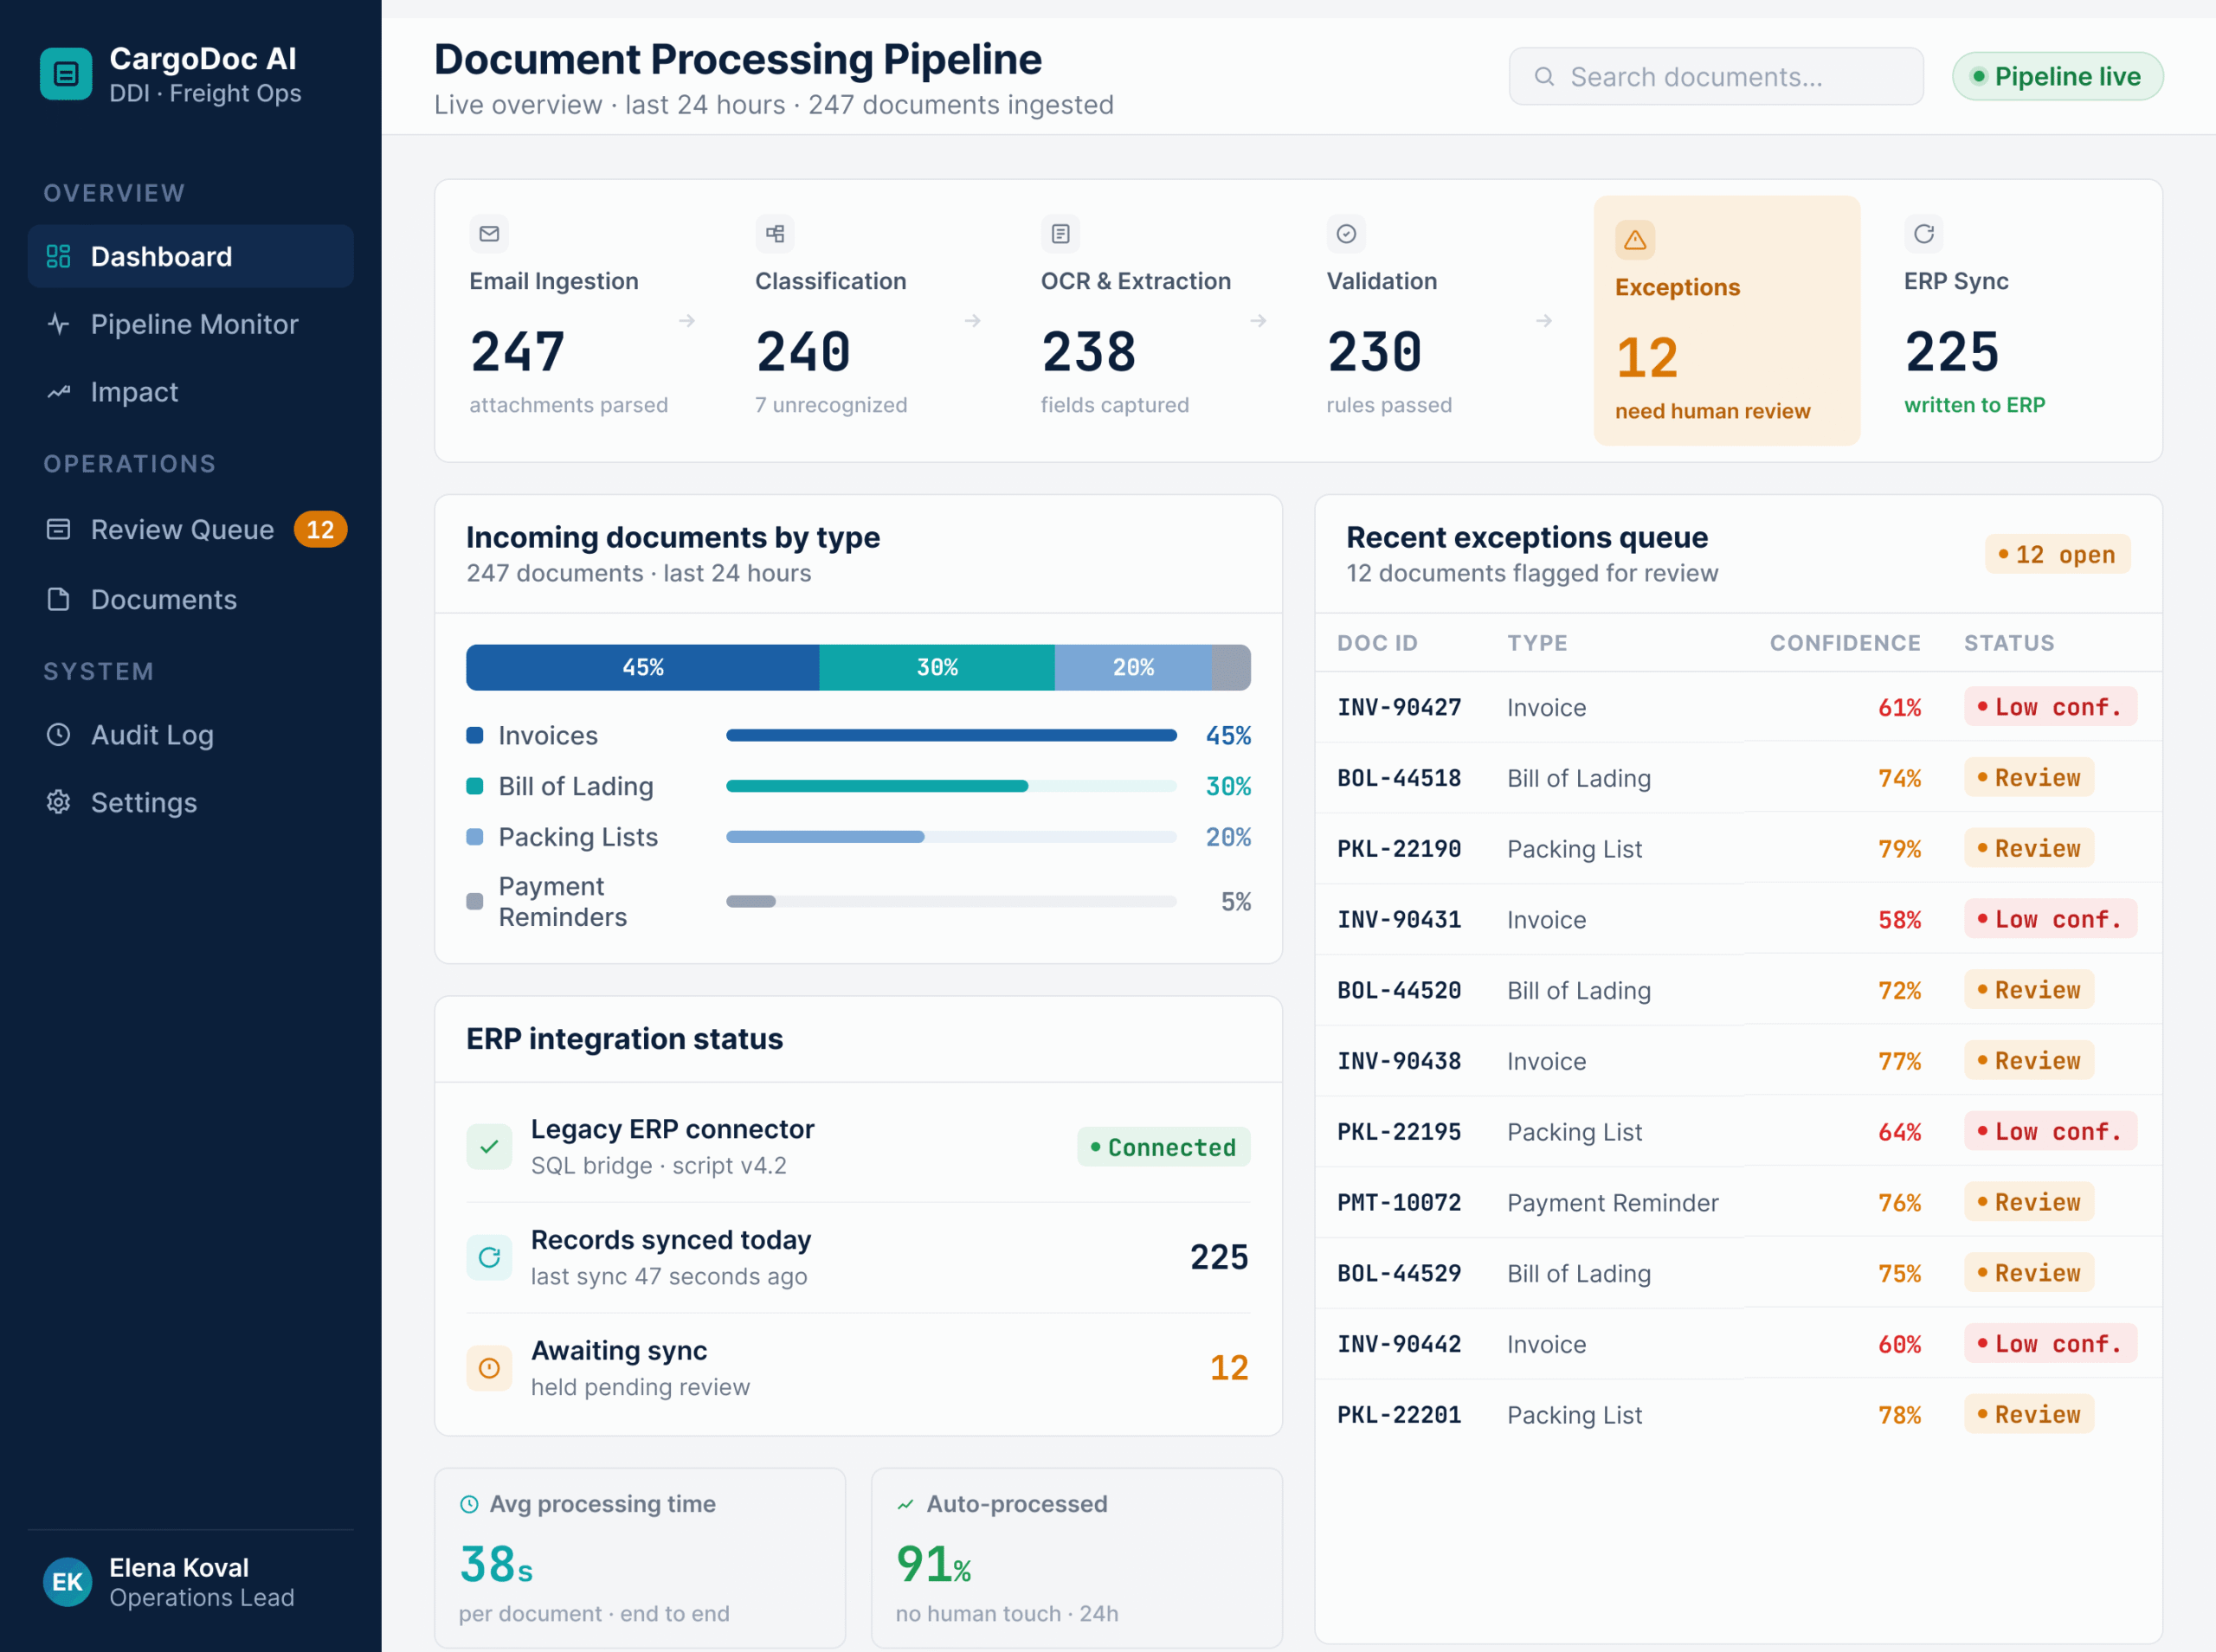Click the 12 open badge
The height and width of the screenshot is (1652, 2216).
pos(2057,554)
